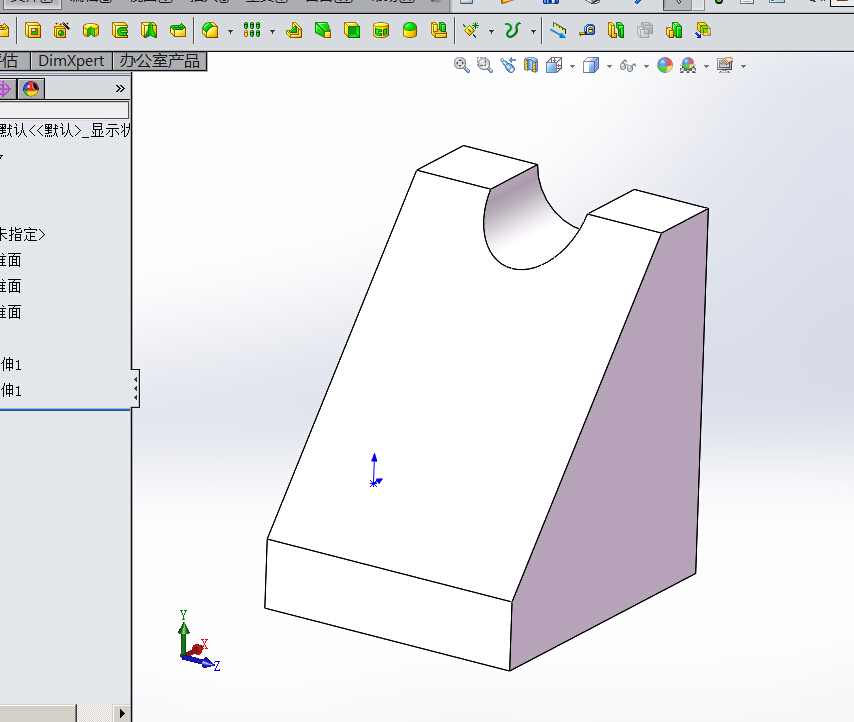Click the Move/Copy Bodies icon
Image resolution: width=854 pixels, height=722 pixels.
tap(703, 30)
